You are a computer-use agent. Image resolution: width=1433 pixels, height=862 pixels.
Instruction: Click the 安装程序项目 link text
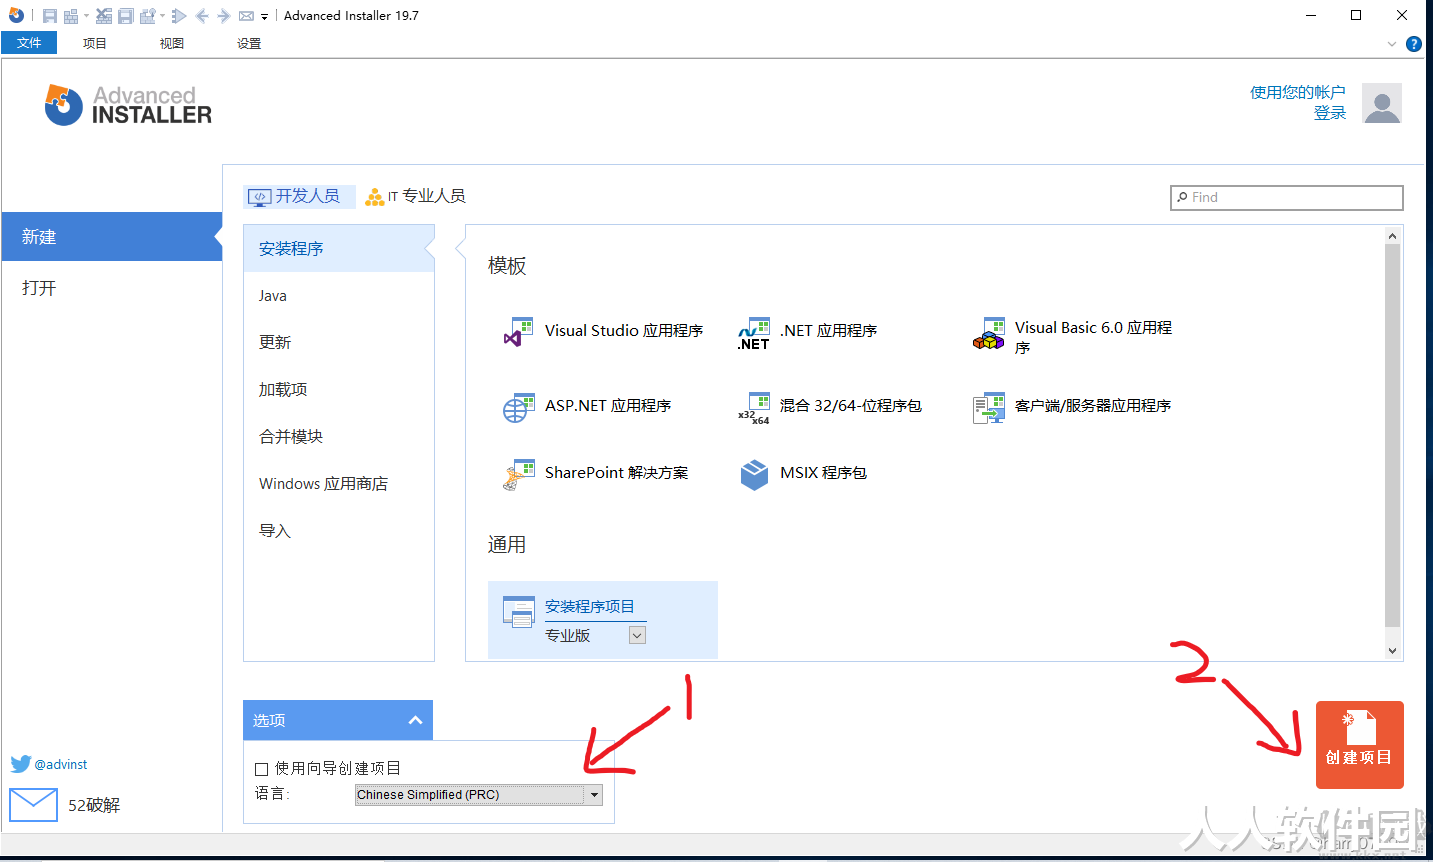coord(590,607)
